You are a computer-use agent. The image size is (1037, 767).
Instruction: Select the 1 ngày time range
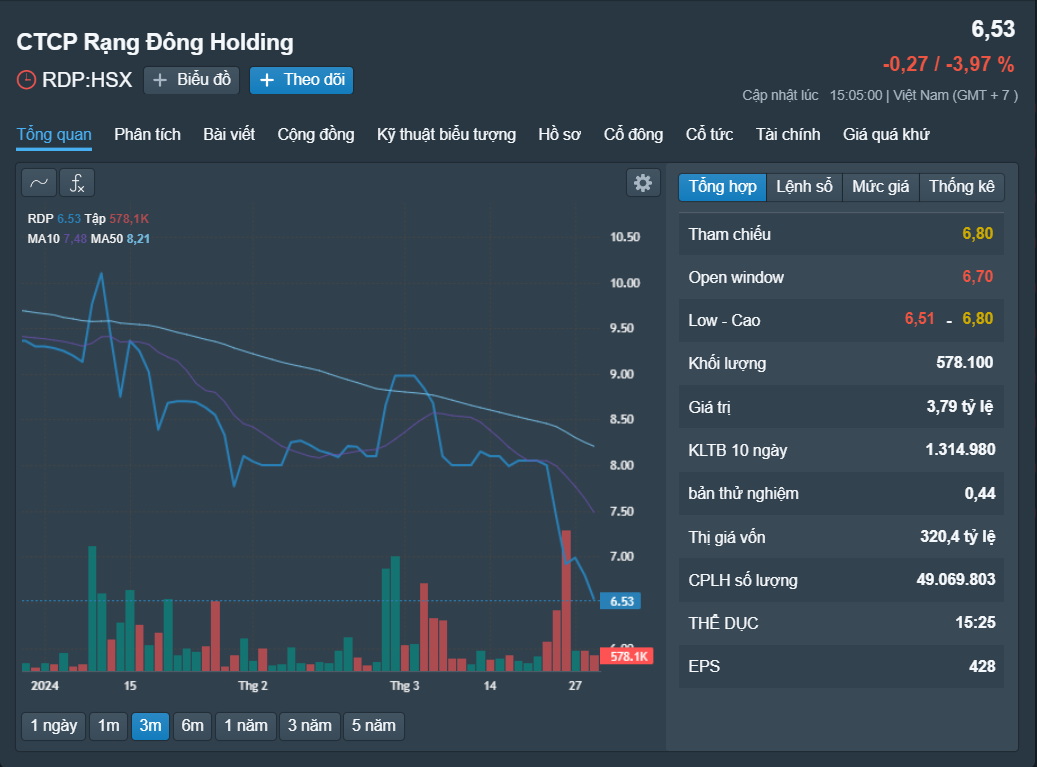coord(54,726)
